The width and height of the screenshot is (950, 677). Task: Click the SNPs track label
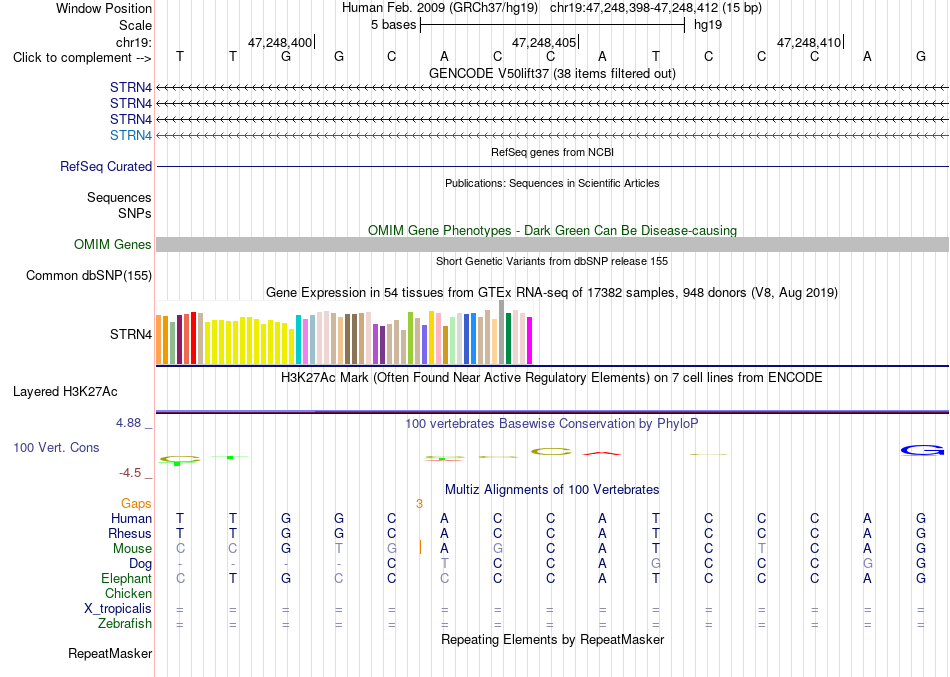135,213
